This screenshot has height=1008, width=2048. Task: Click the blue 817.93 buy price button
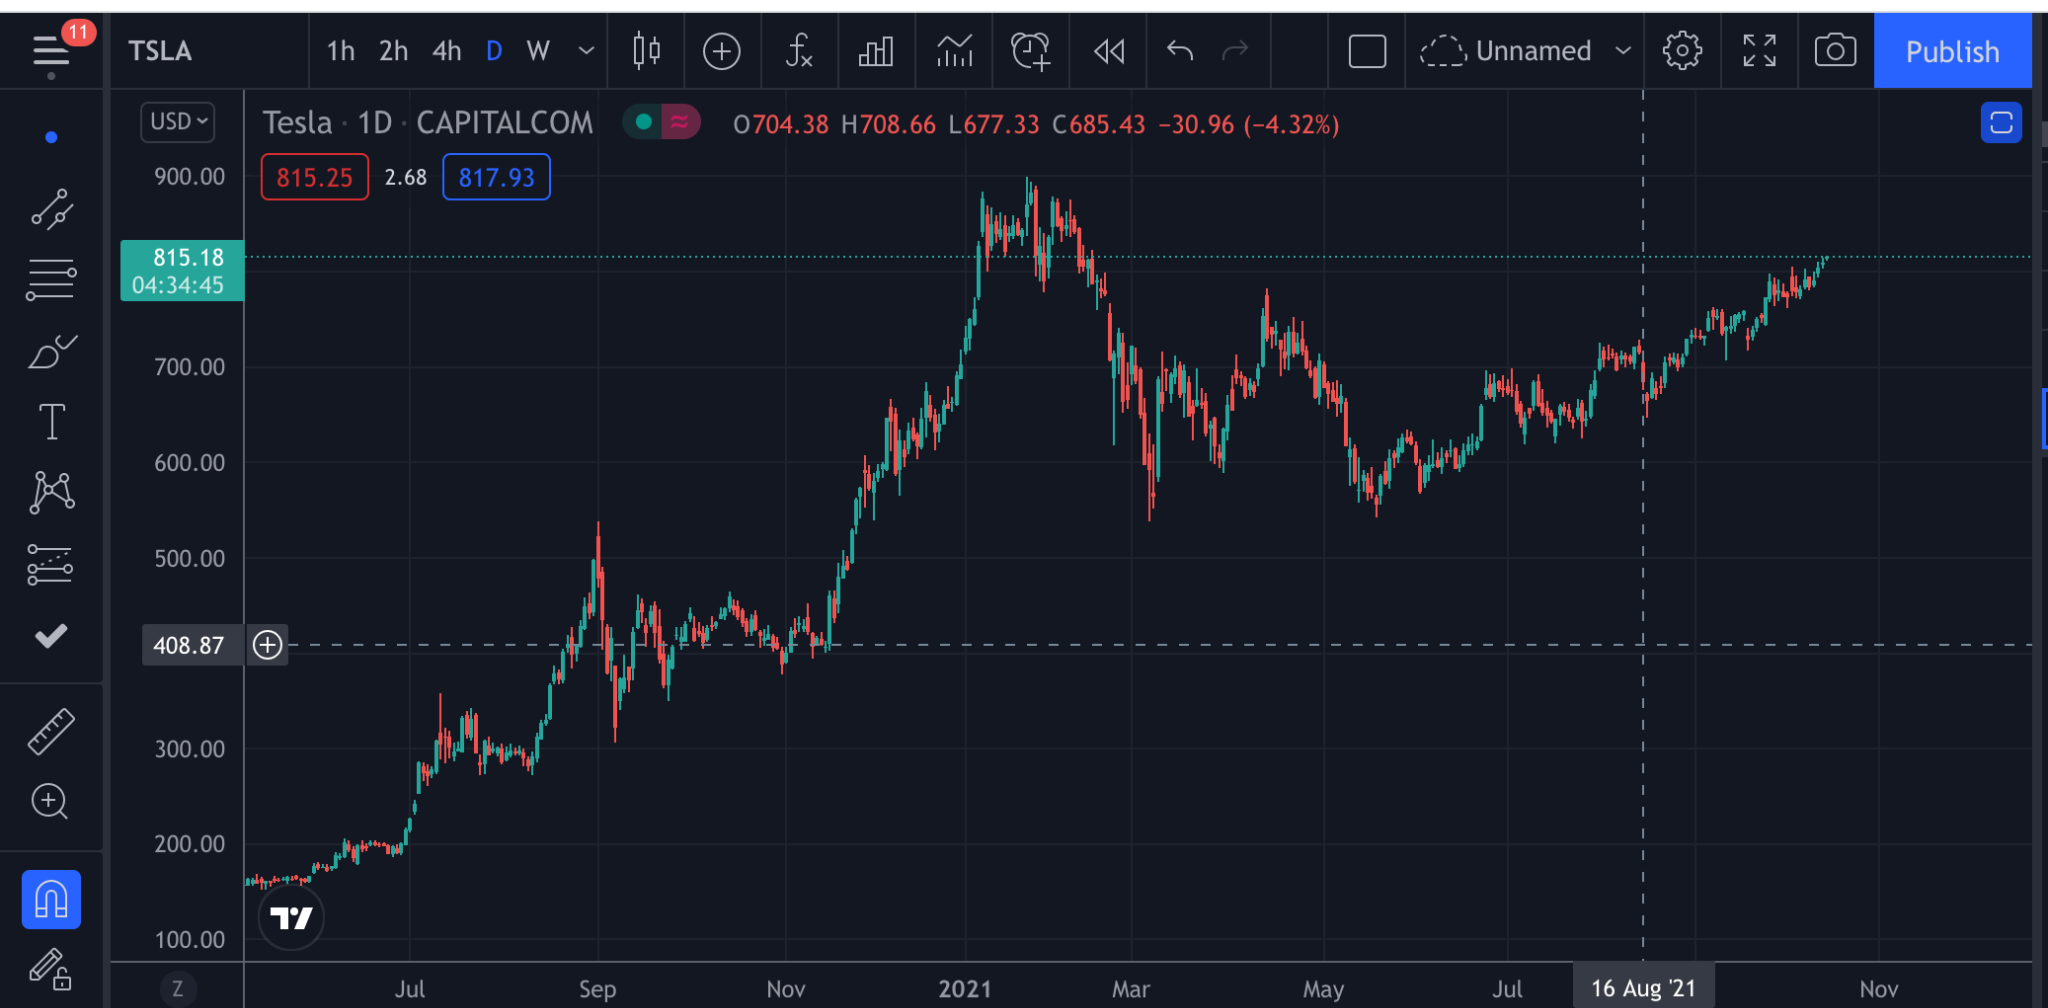pos(496,177)
